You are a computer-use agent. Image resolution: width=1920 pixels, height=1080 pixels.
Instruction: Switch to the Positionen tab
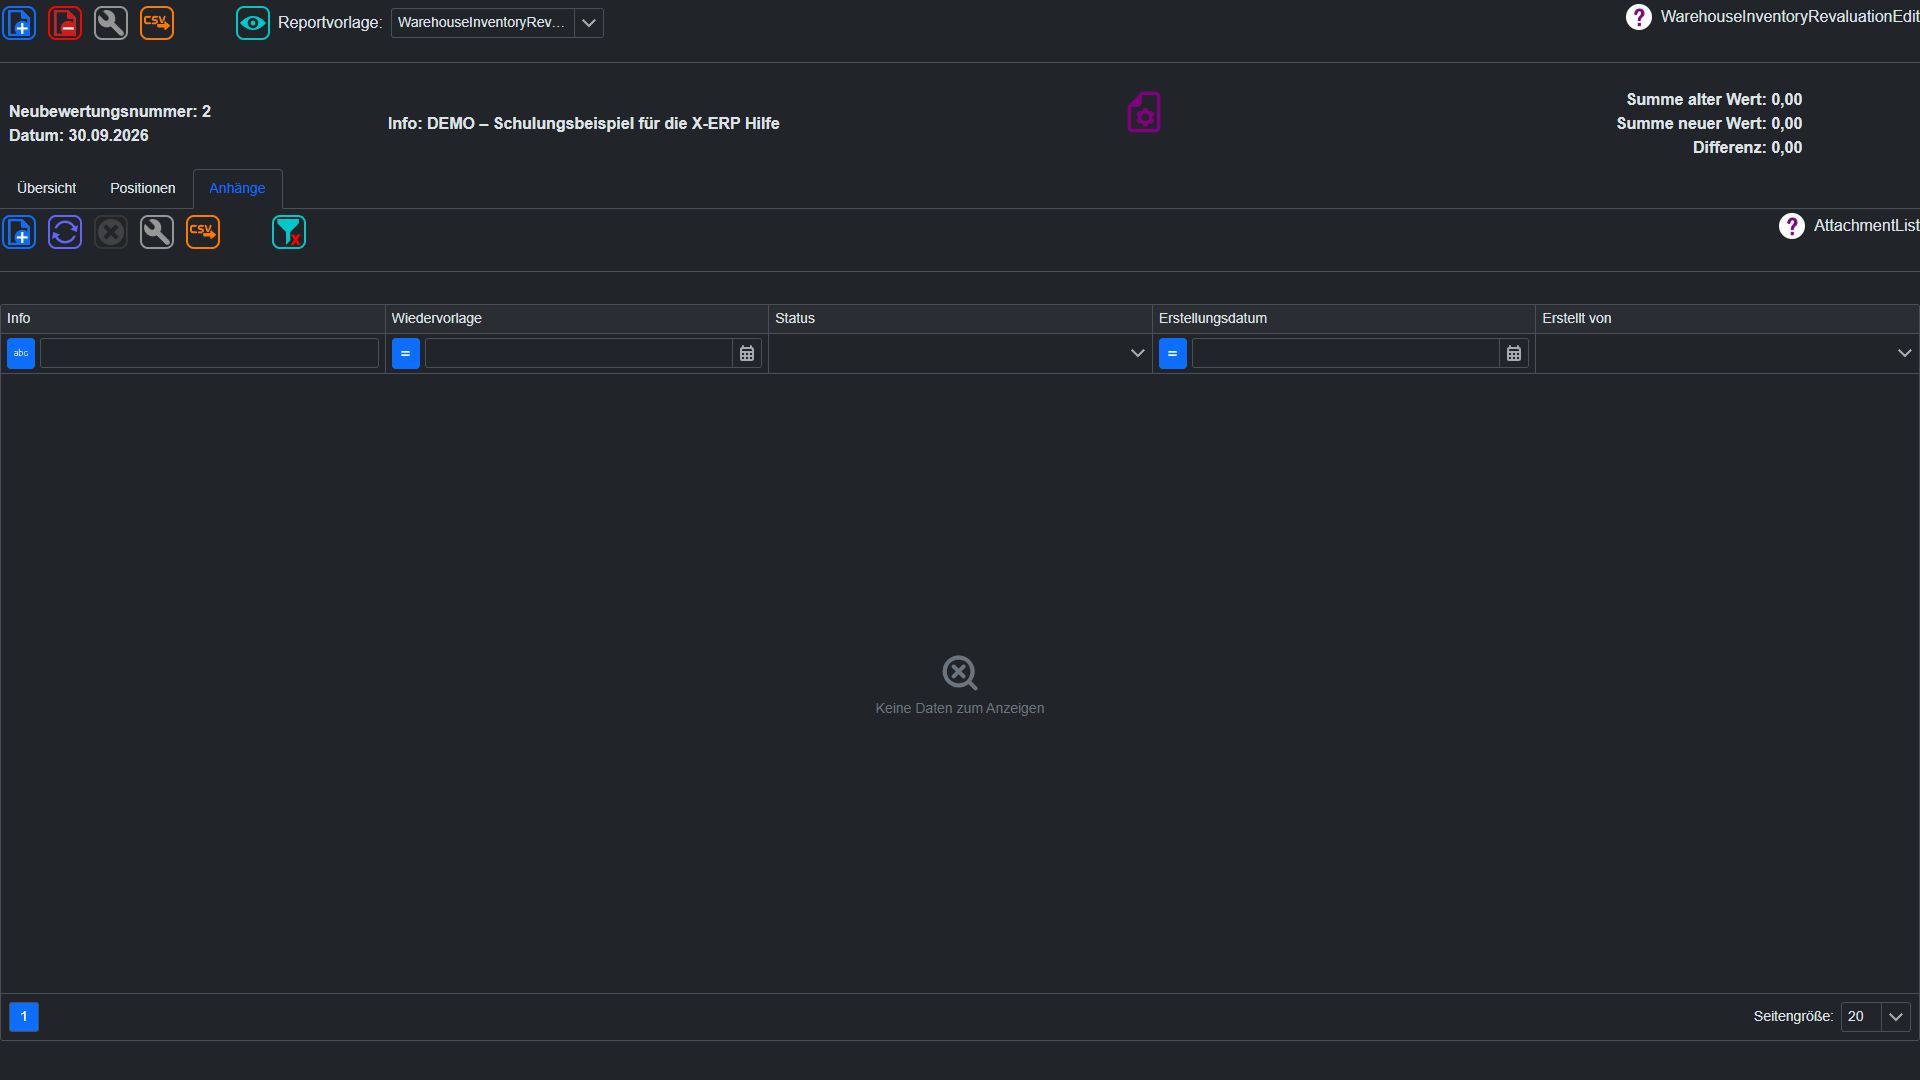coord(142,188)
